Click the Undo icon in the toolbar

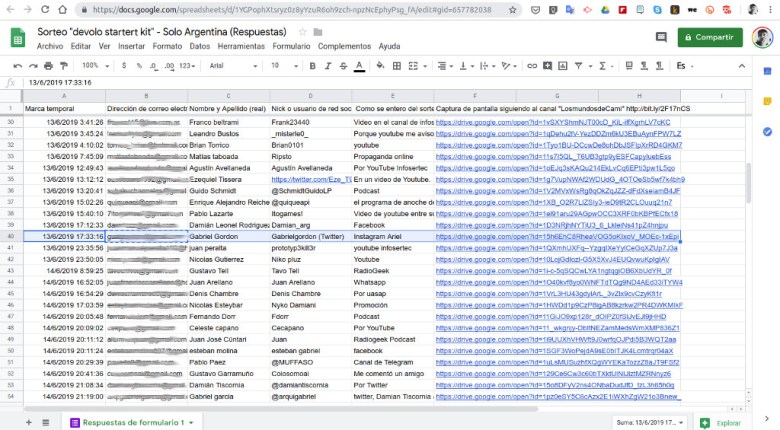tap(17, 66)
